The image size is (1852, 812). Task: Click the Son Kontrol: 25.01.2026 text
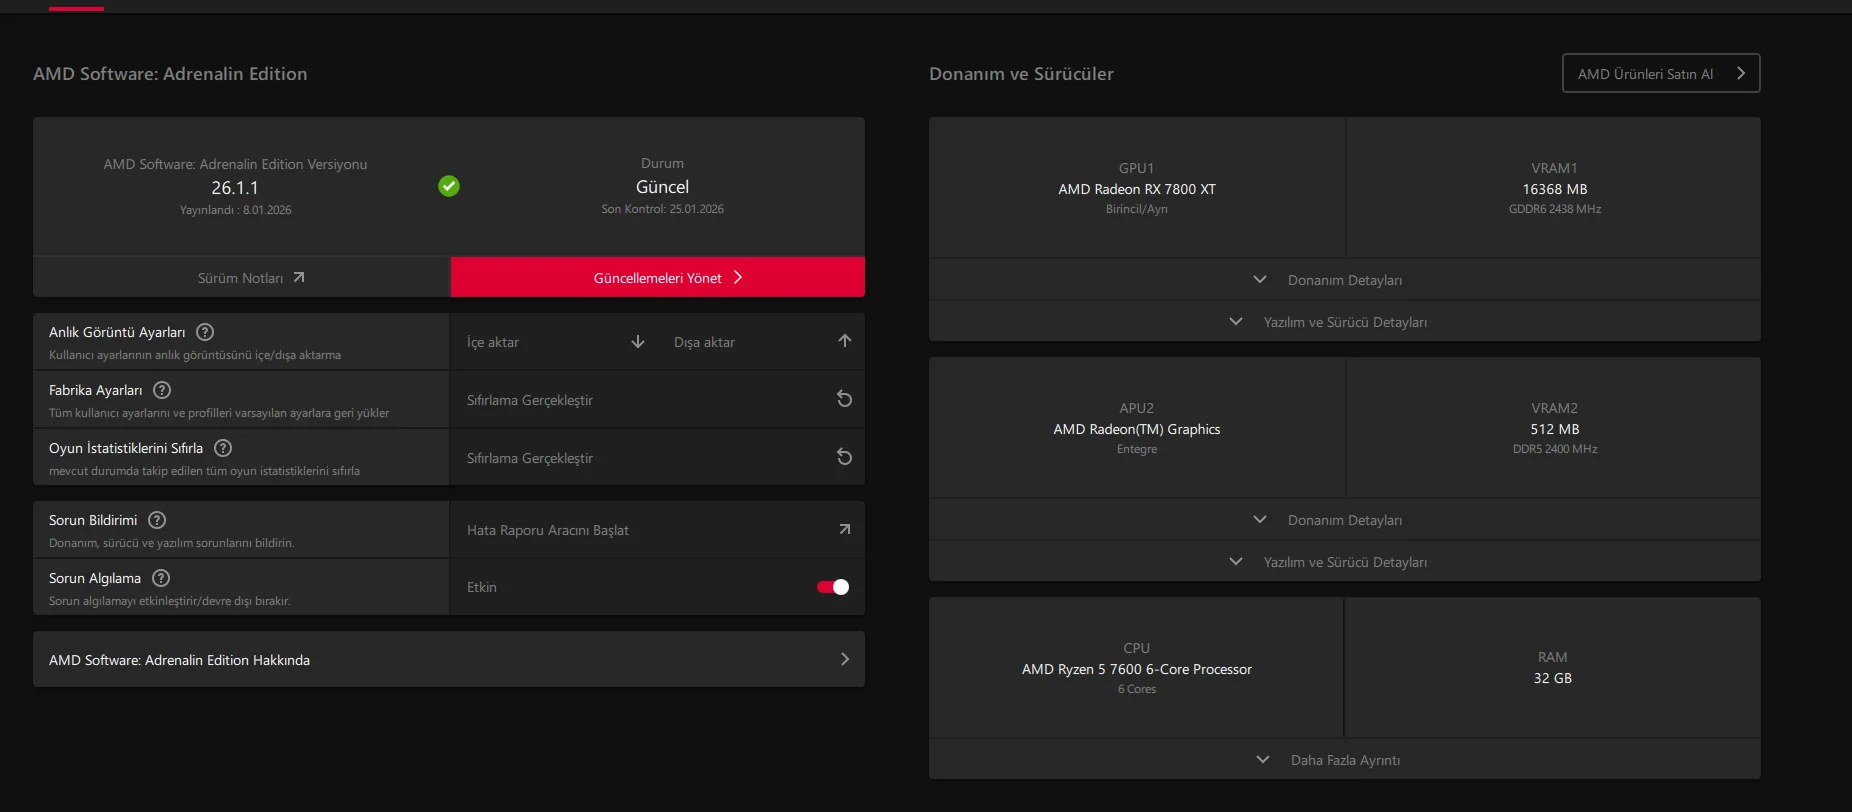662,209
